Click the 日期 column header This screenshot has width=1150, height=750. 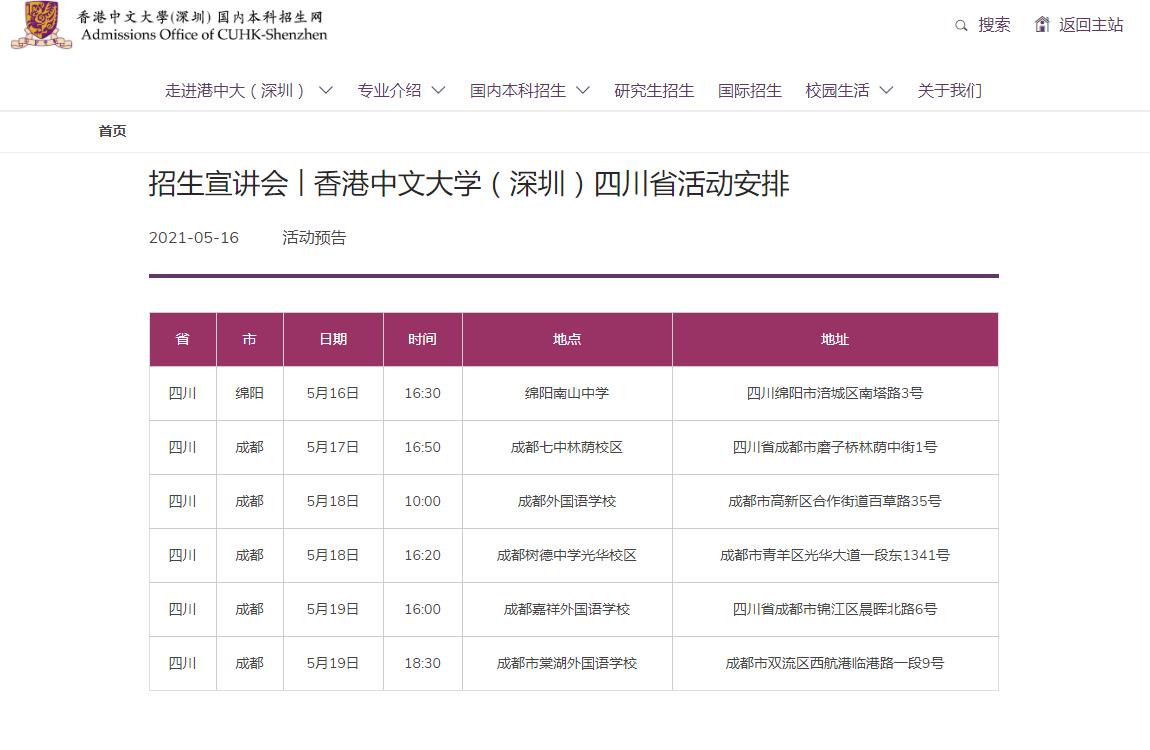tap(333, 339)
